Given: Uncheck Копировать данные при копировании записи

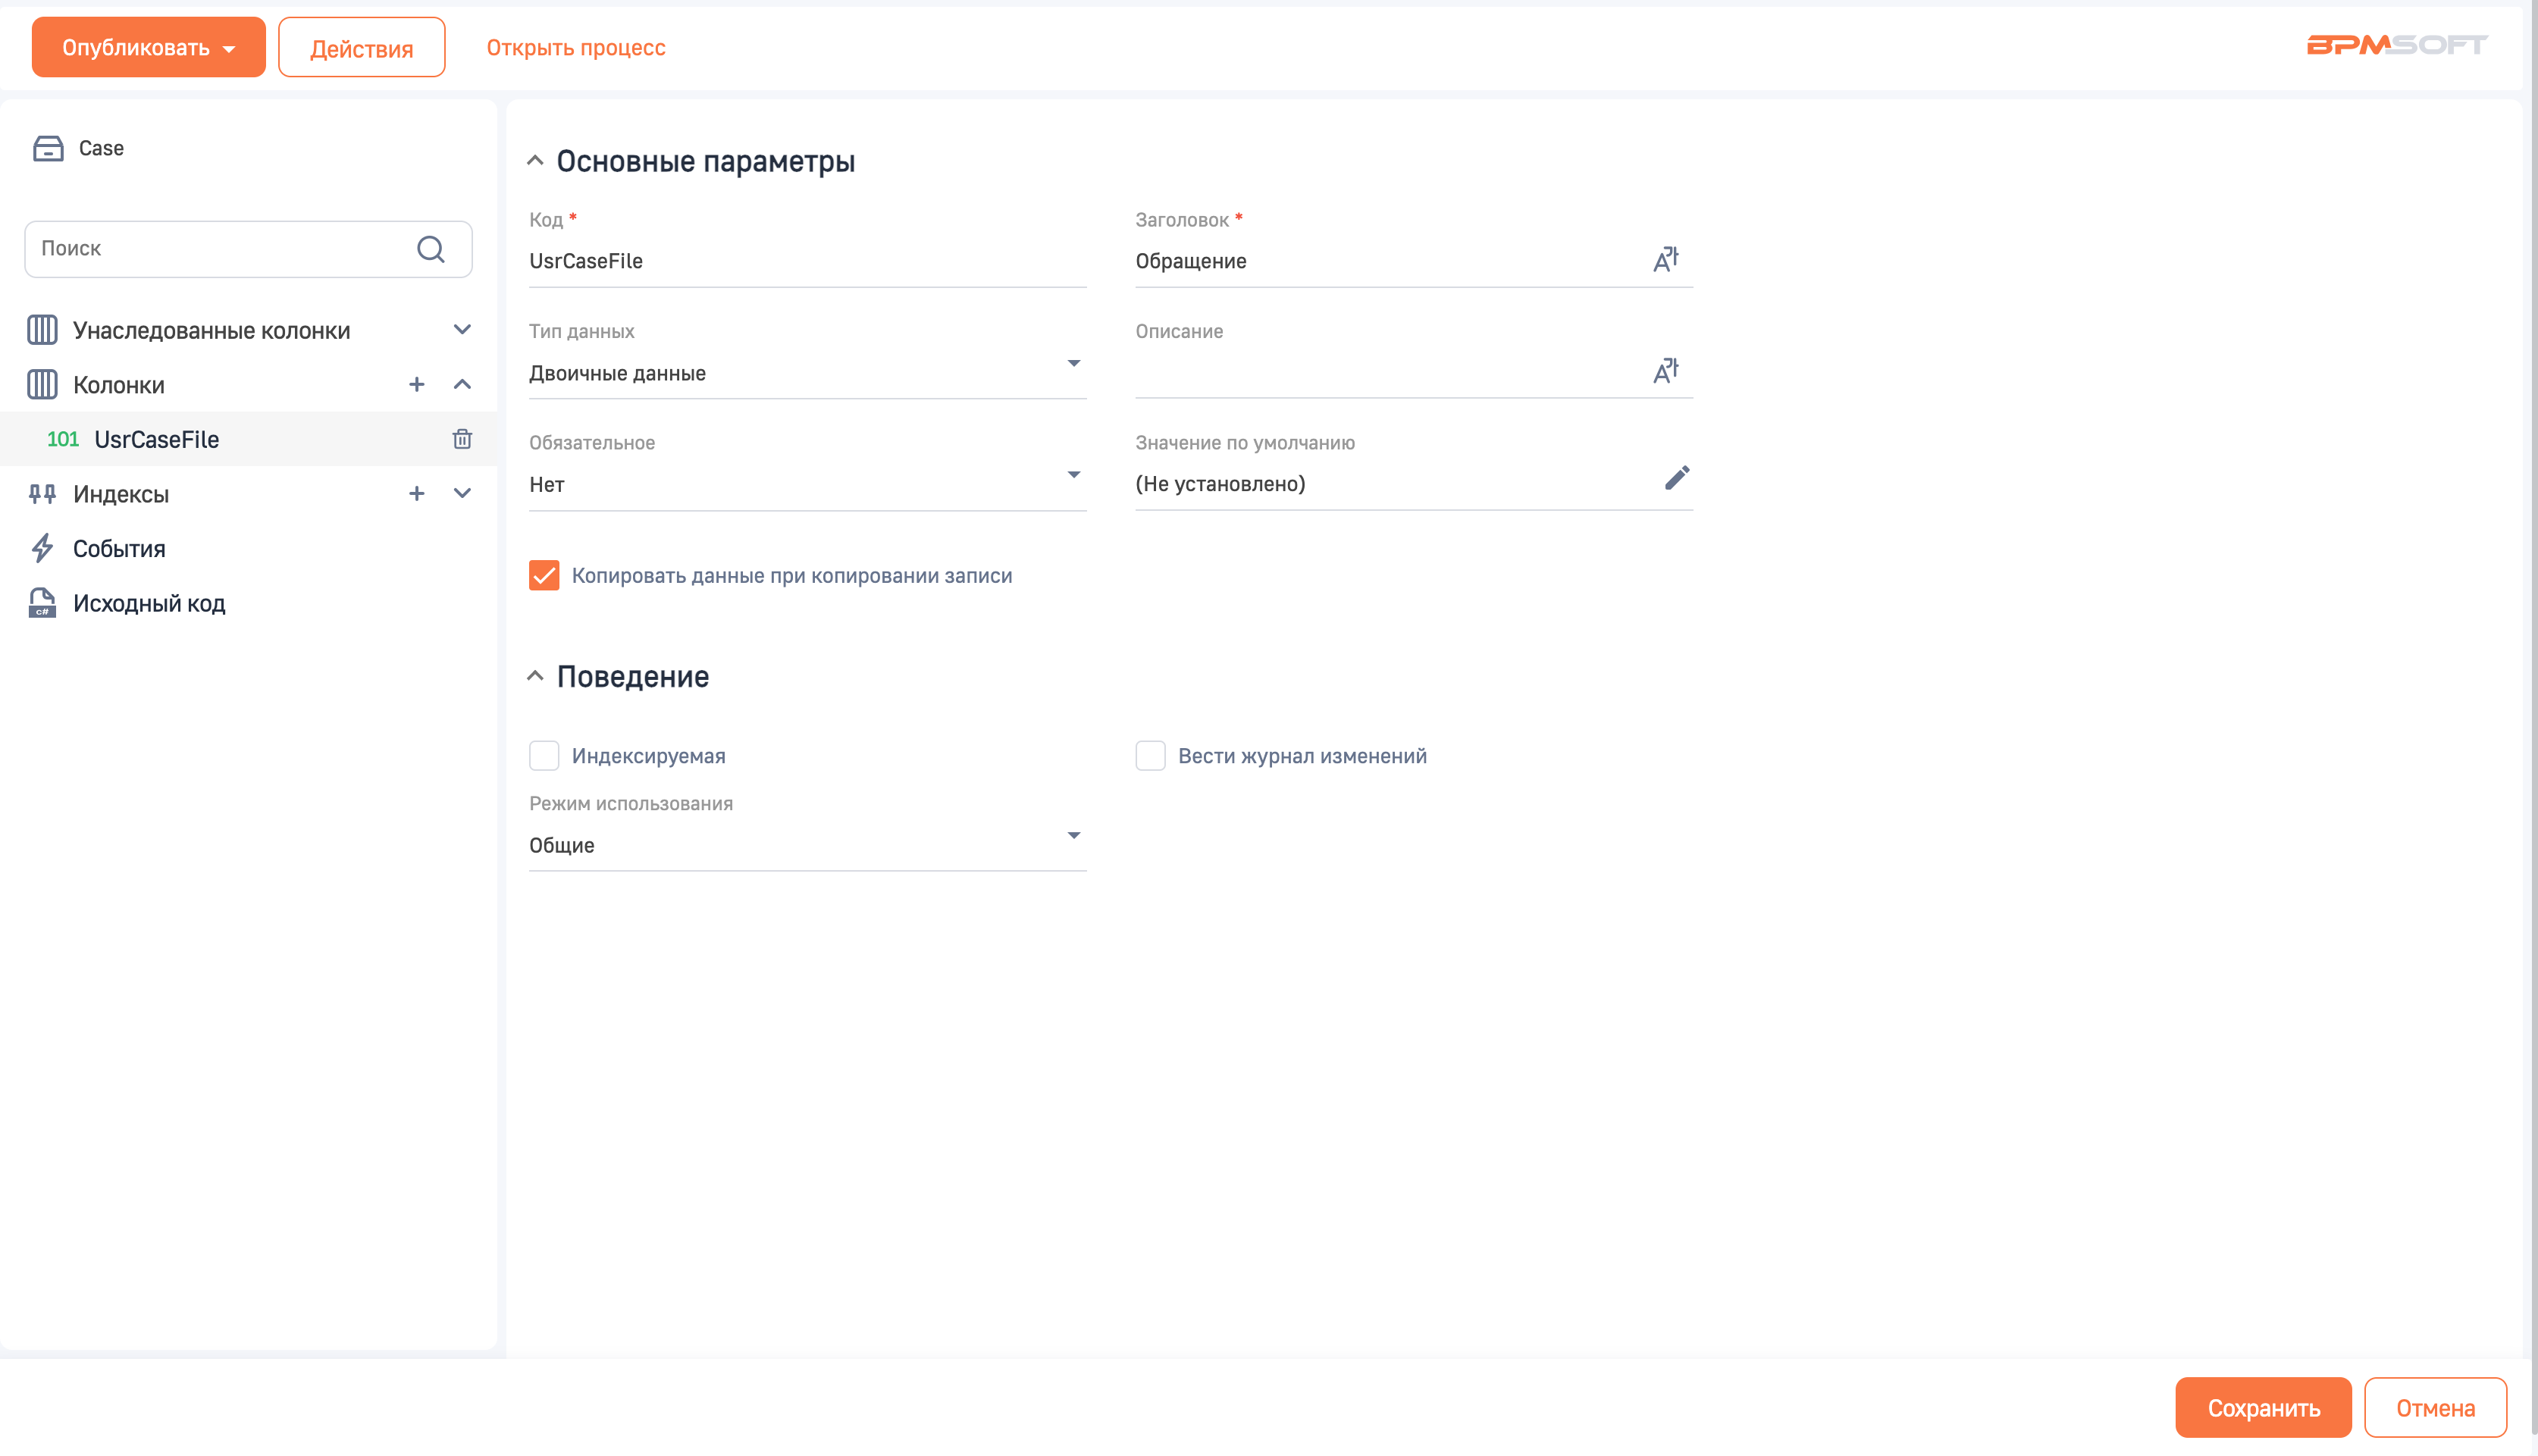Looking at the screenshot, I should 544,575.
